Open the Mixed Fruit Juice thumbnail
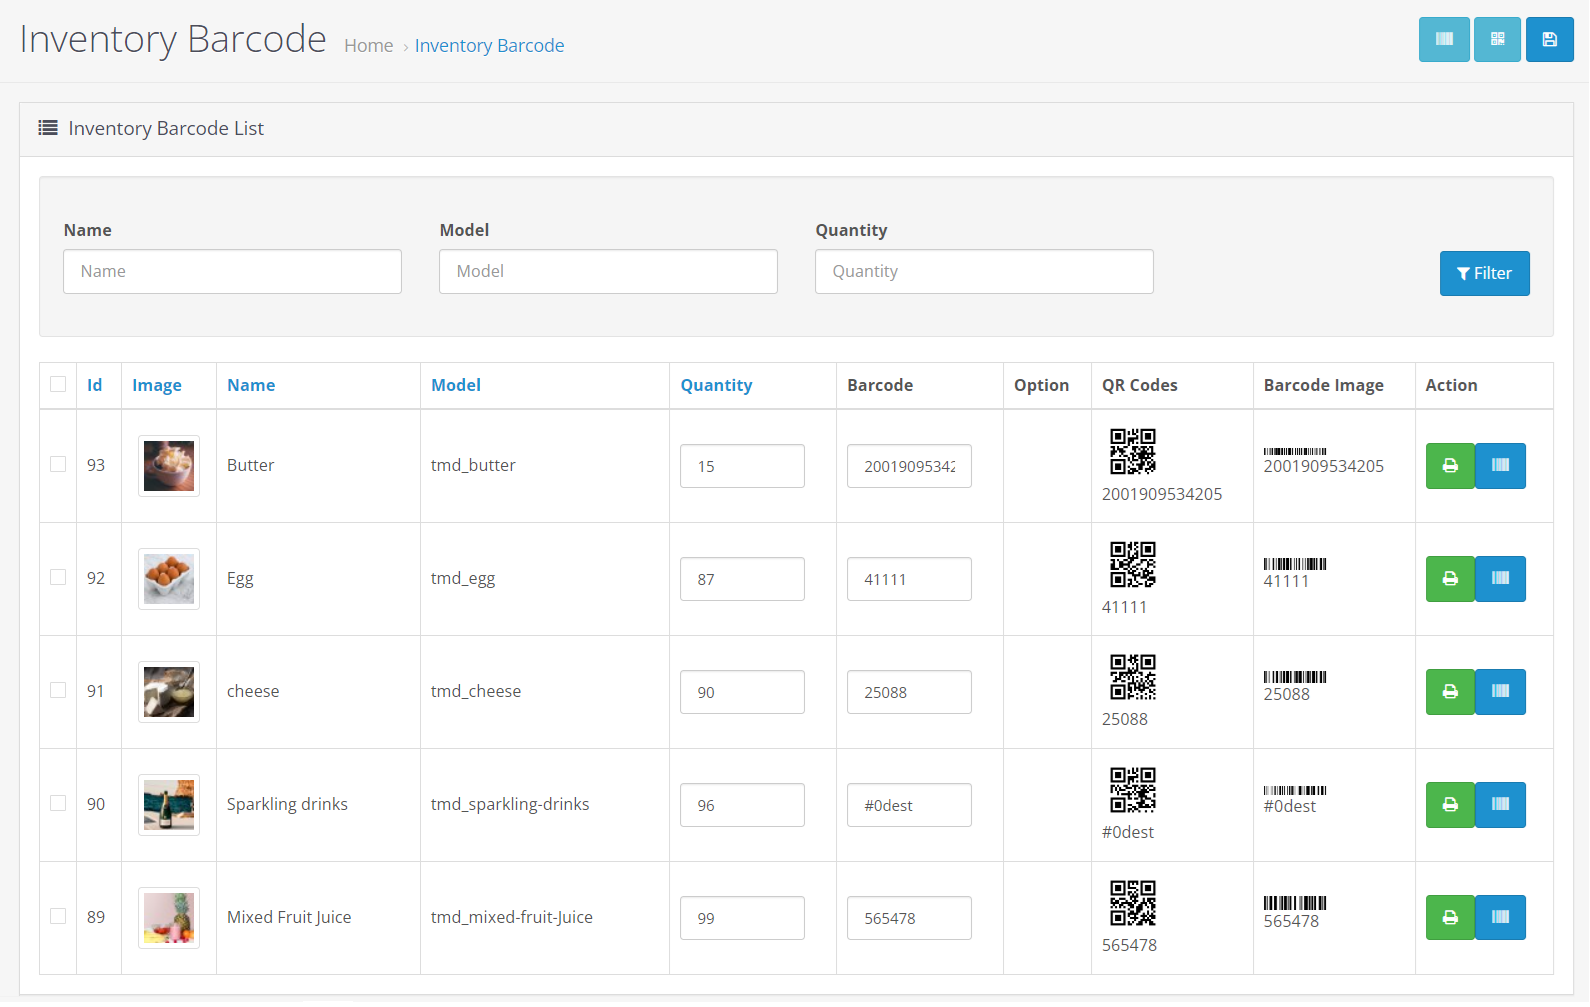 pos(169,918)
